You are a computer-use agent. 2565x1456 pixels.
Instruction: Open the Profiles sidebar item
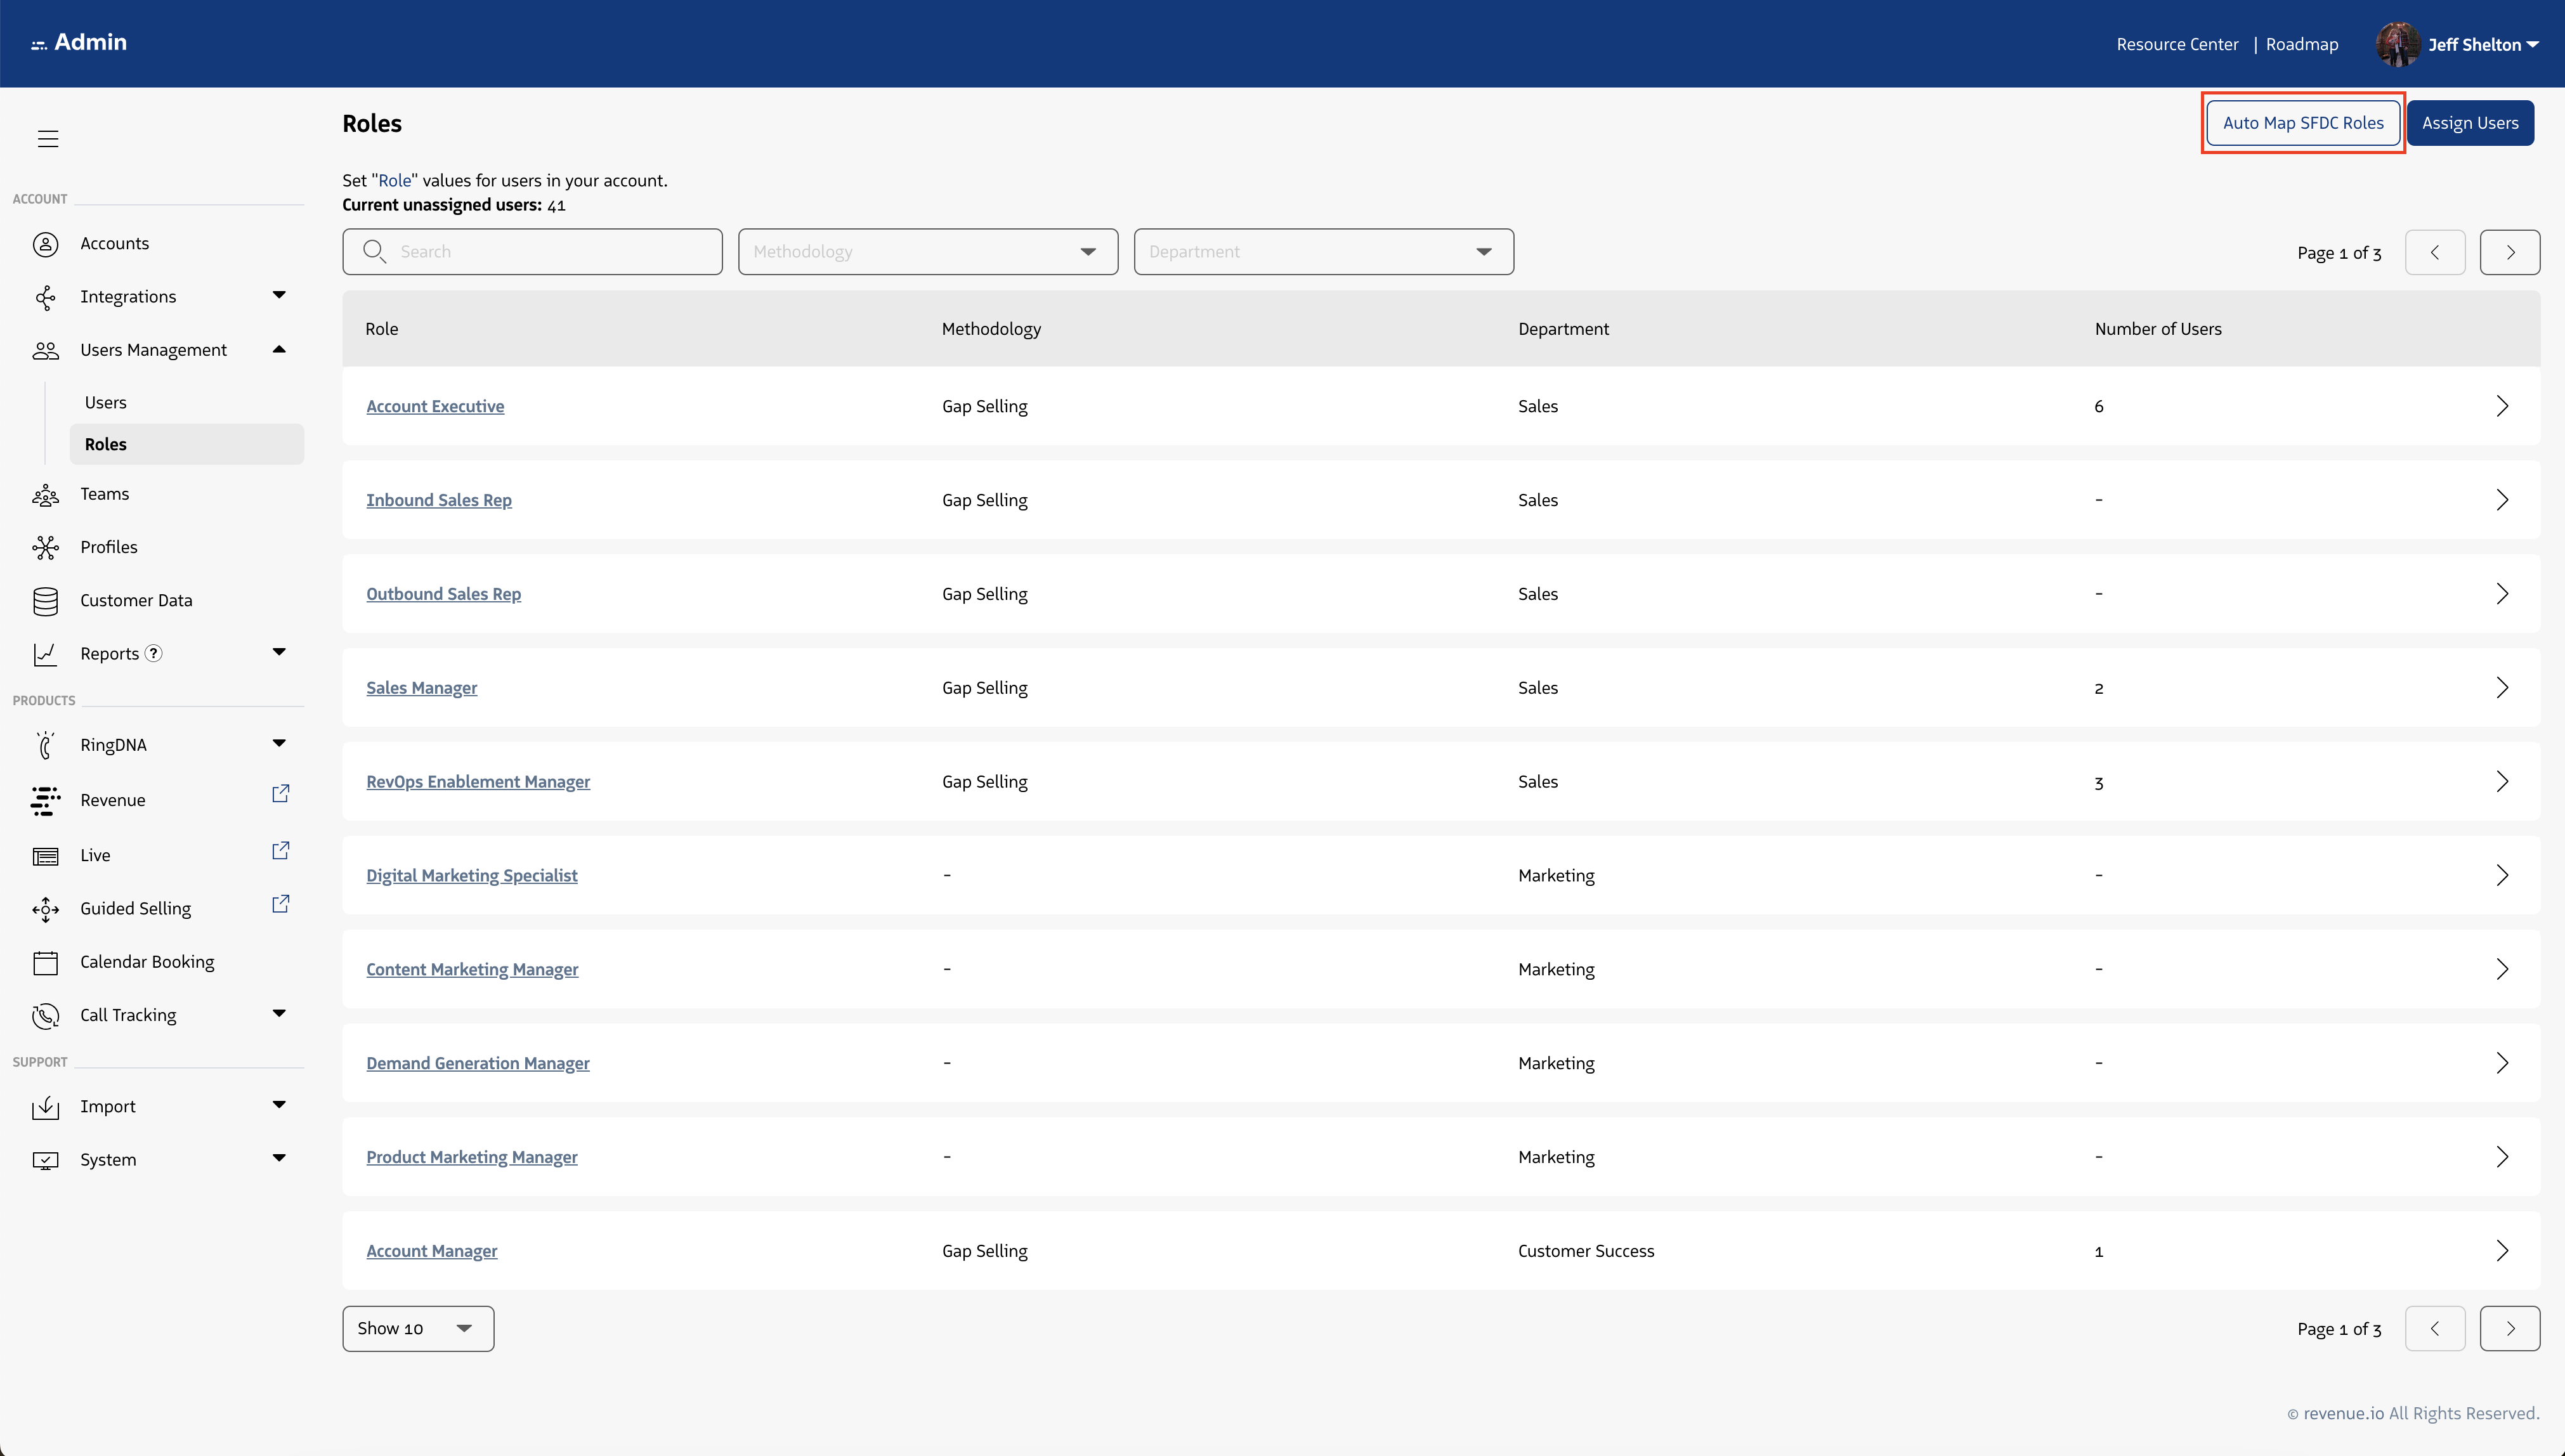tap(109, 547)
